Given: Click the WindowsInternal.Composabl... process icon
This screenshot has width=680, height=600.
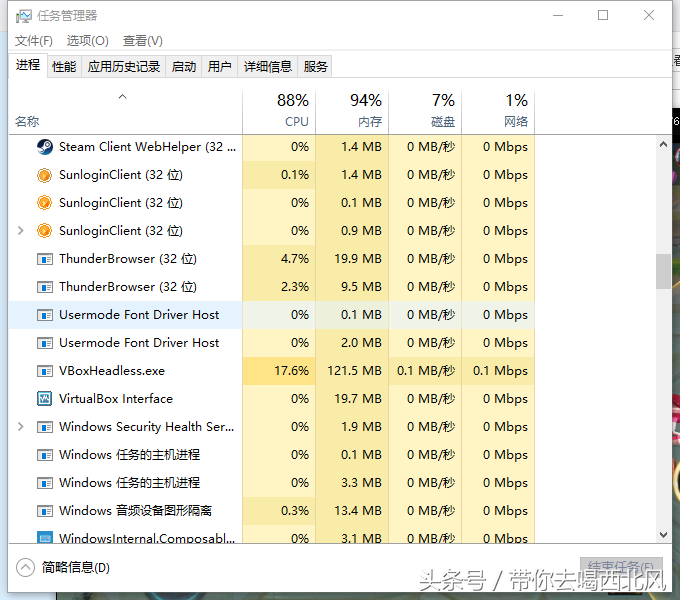Looking at the screenshot, I should click(45, 537).
